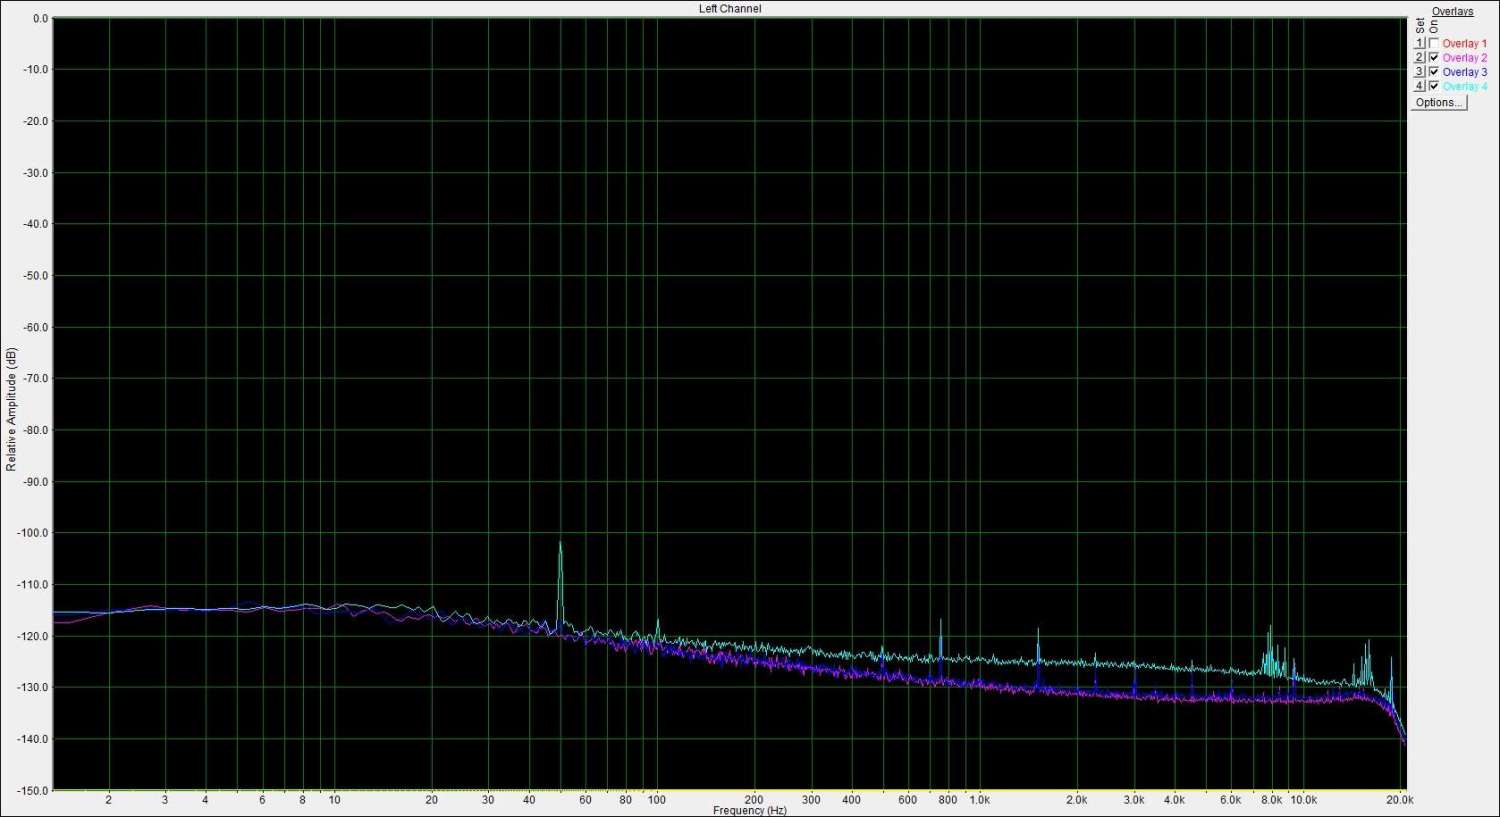Select the blue Overlay 3 label
1500x817 pixels.
click(x=1464, y=72)
